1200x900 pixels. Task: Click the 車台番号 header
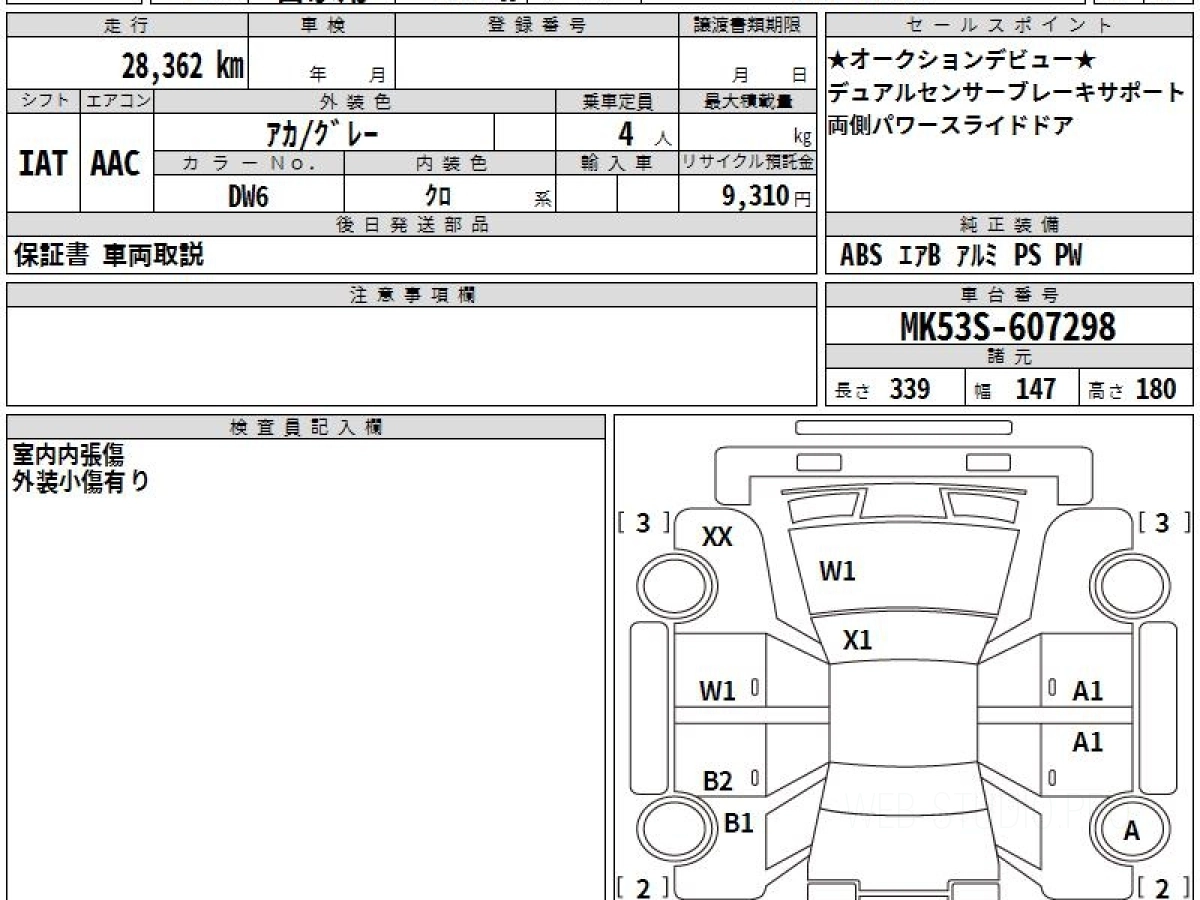(1010, 295)
